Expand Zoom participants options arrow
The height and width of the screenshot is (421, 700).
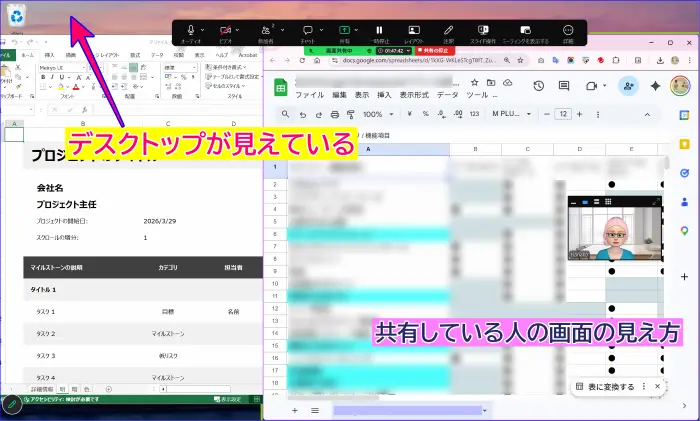pos(283,30)
